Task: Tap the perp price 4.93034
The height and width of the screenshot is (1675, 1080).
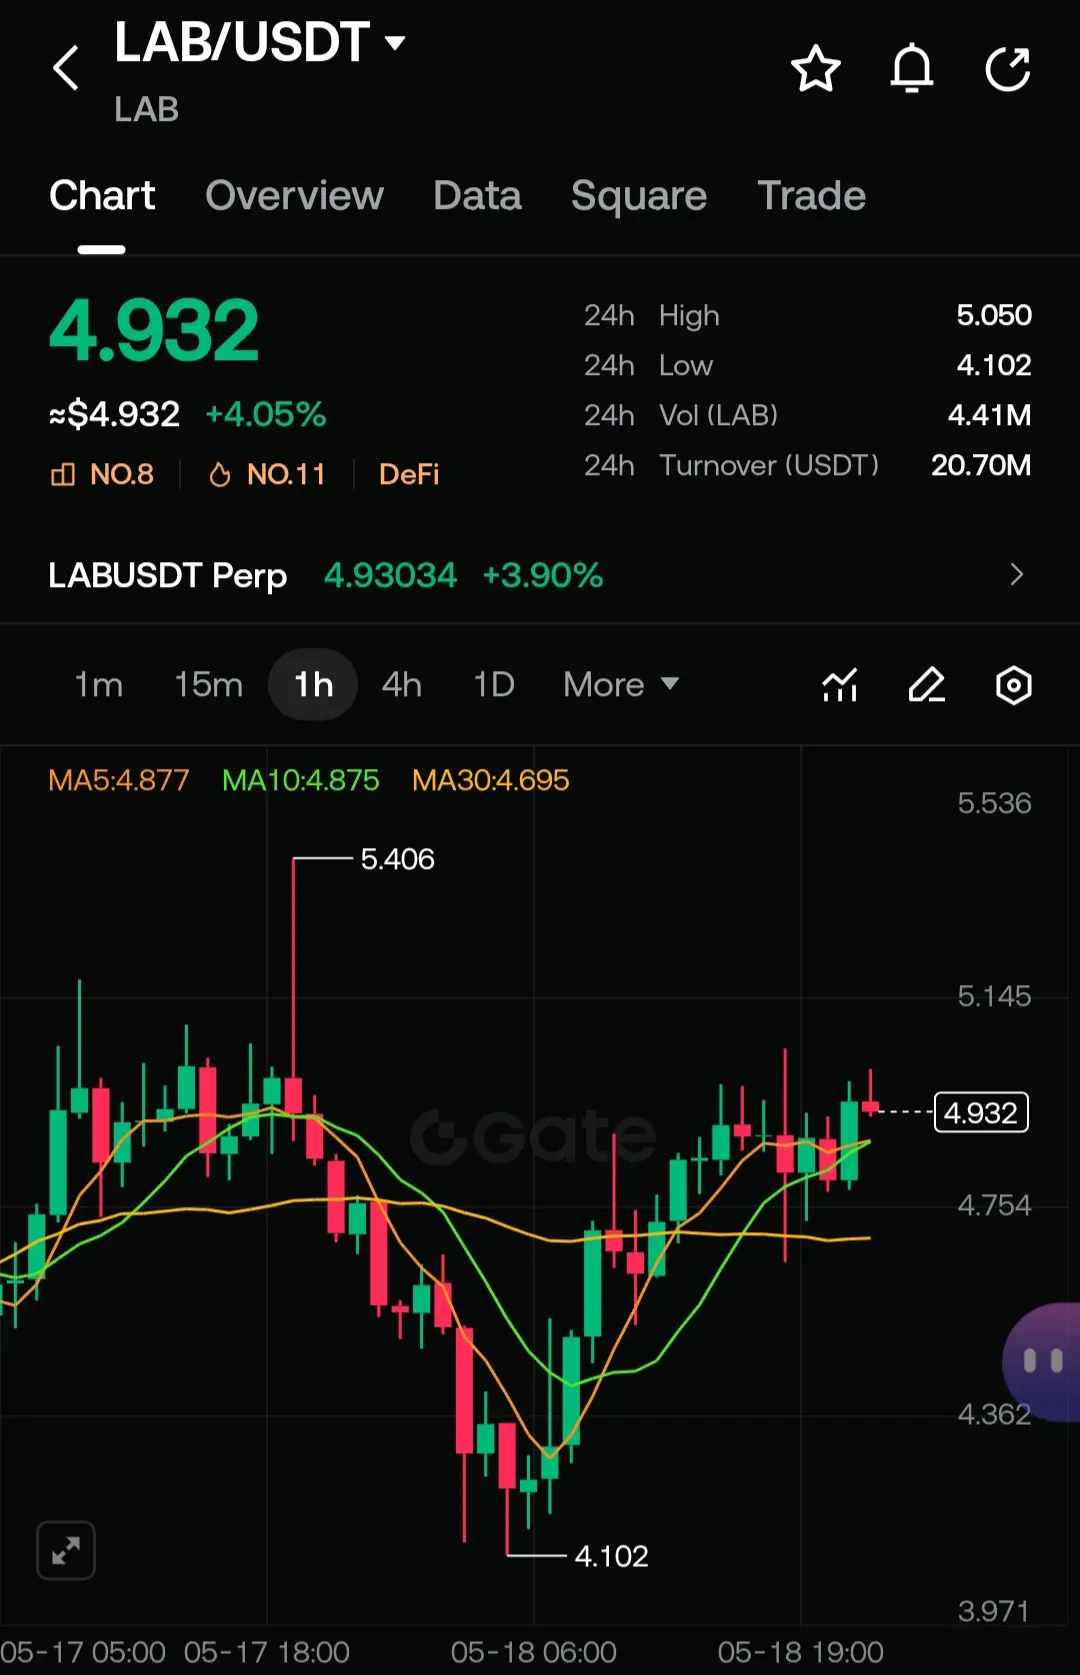Action: tap(391, 576)
